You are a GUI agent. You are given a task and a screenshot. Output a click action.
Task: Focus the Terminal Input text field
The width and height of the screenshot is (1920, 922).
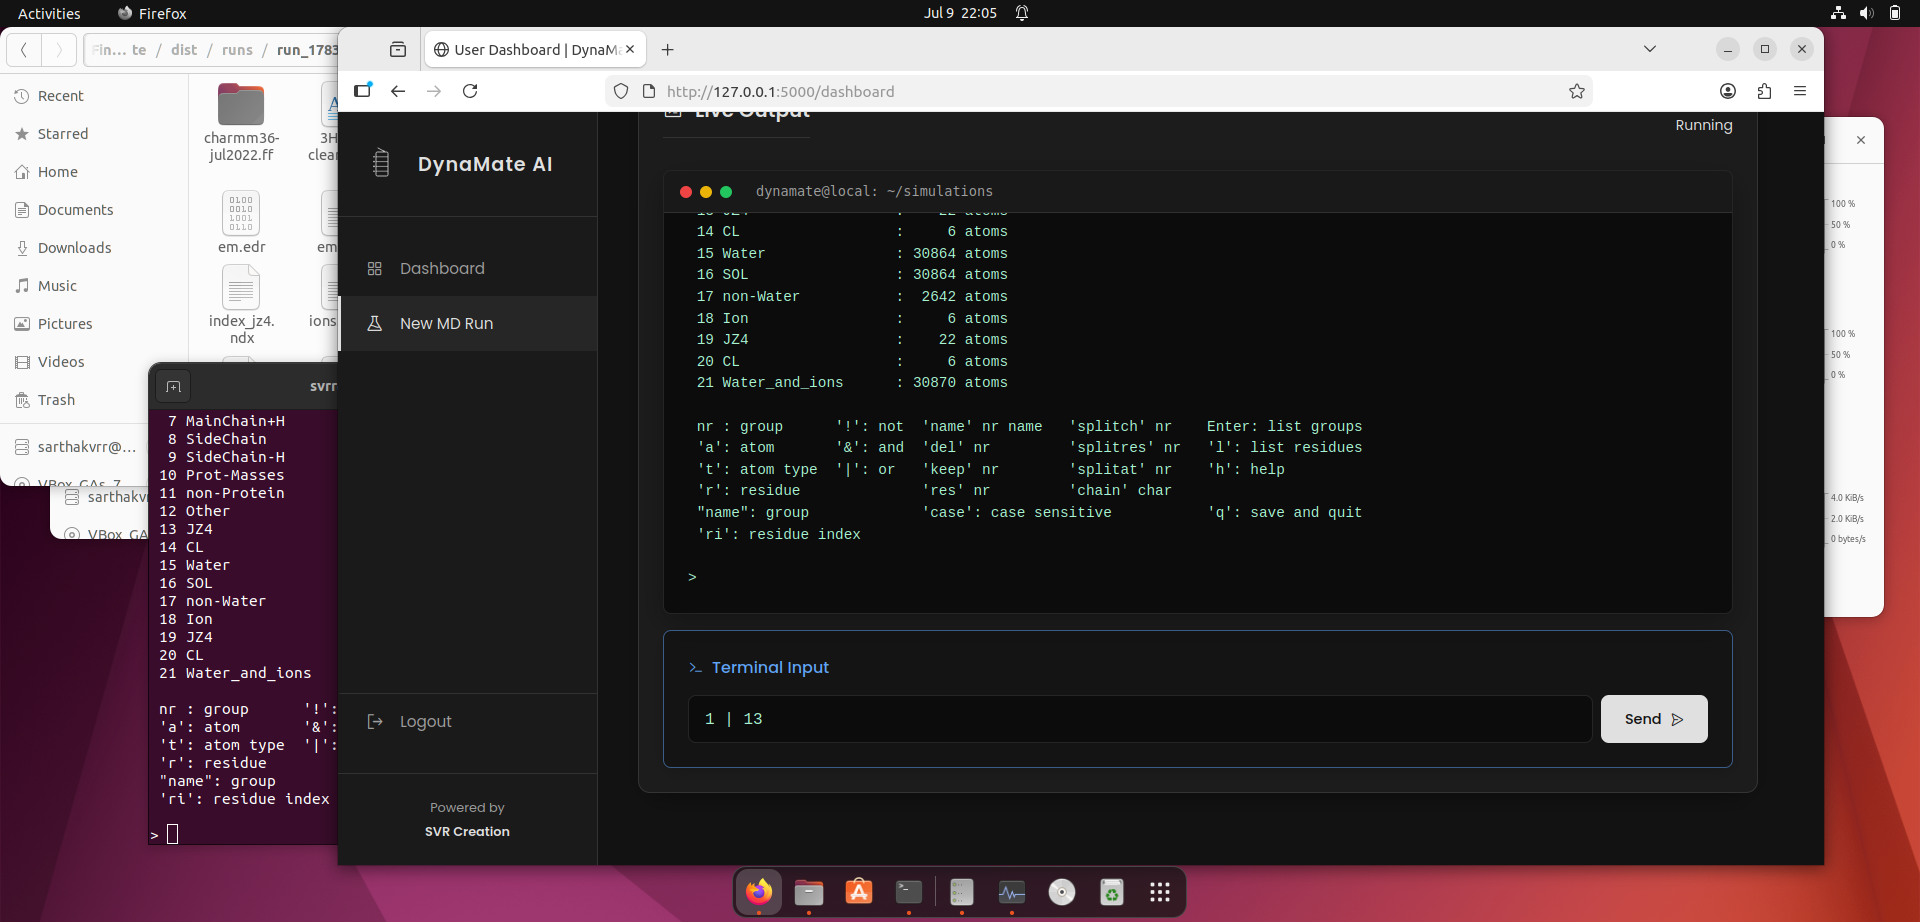click(x=1140, y=719)
